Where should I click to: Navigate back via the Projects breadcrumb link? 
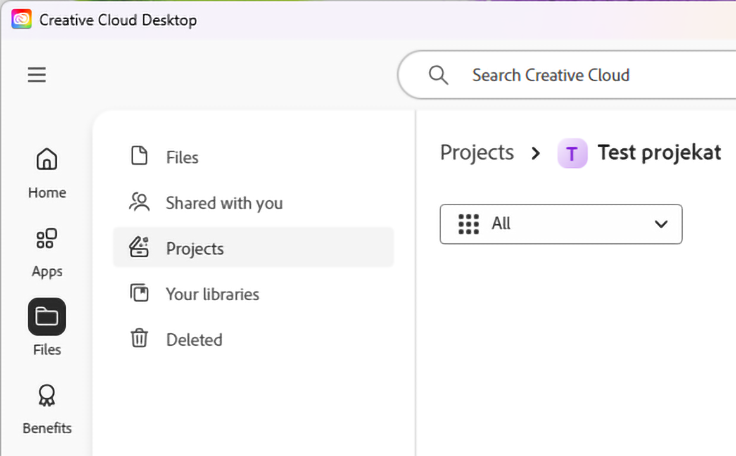click(477, 153)
